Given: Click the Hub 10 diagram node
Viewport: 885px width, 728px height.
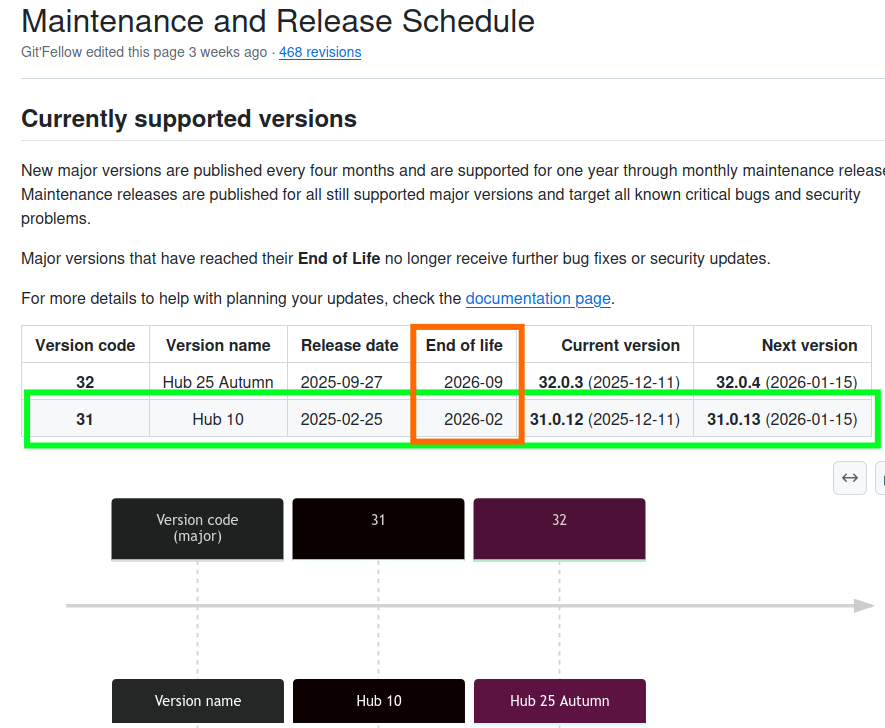Looking at the screenshot, I should pos(378,701).
